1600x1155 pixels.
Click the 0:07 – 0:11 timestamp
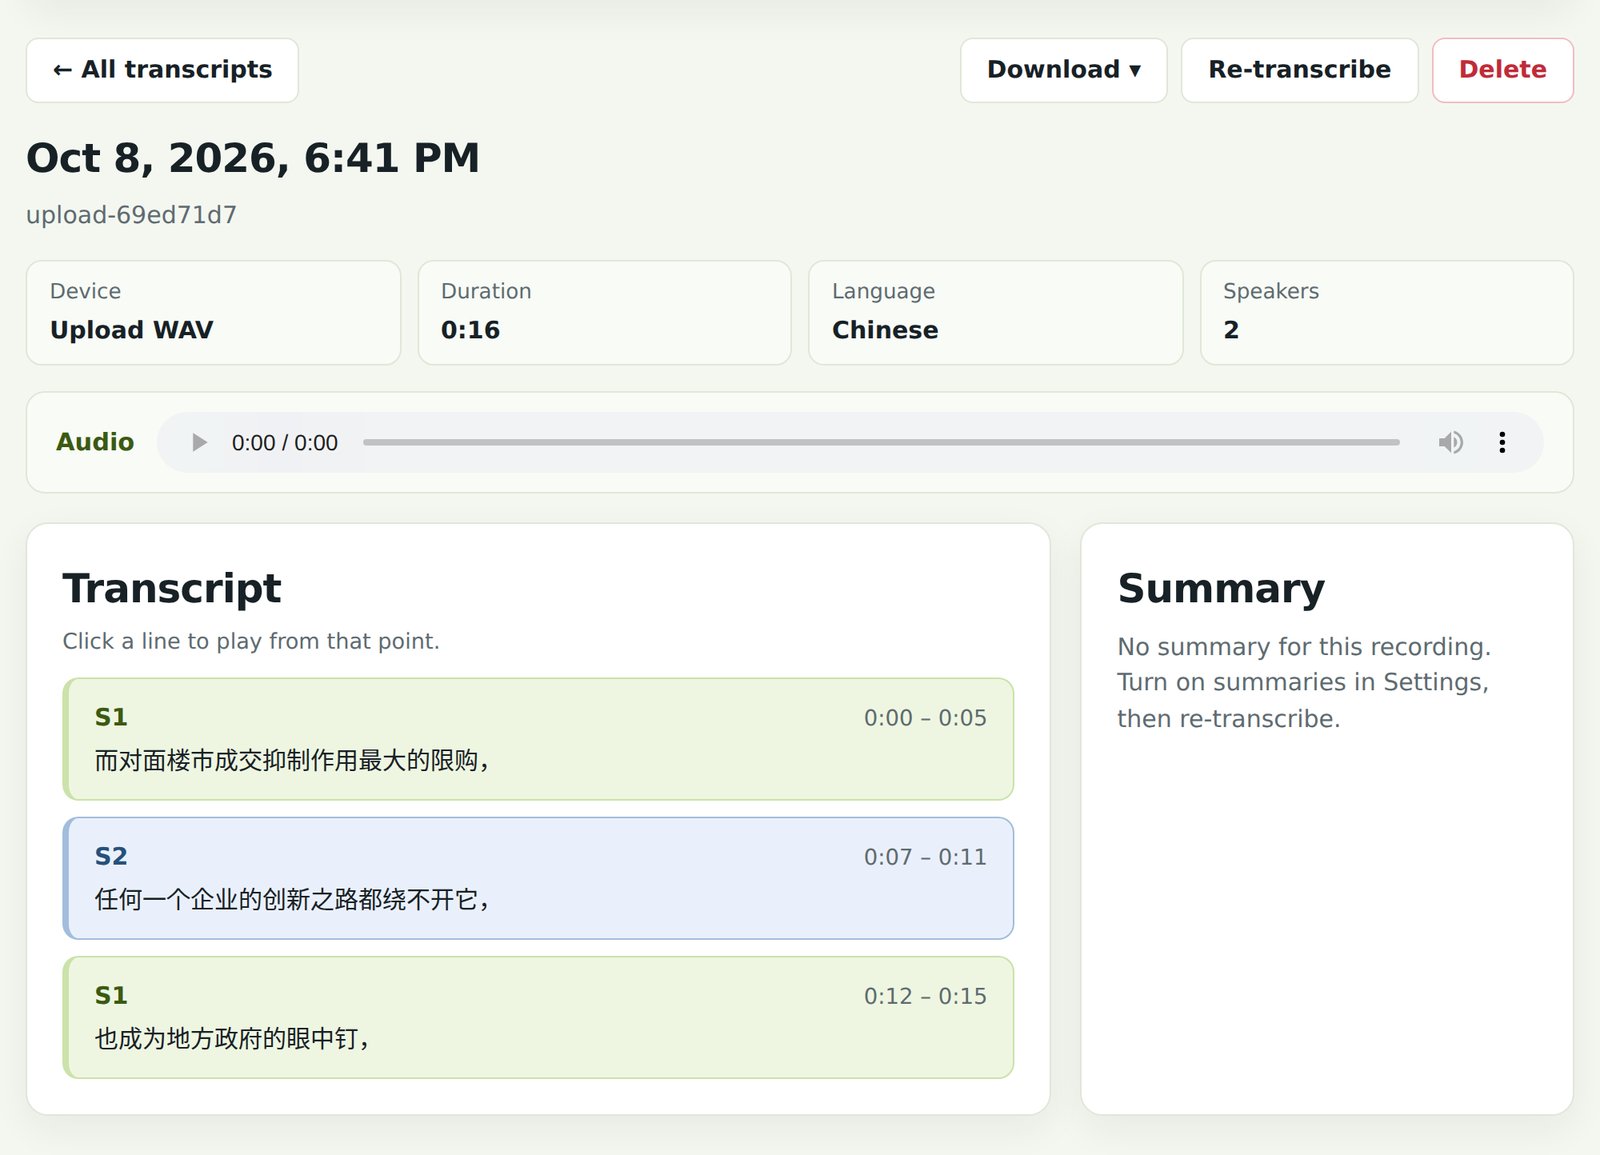point(925,857)
